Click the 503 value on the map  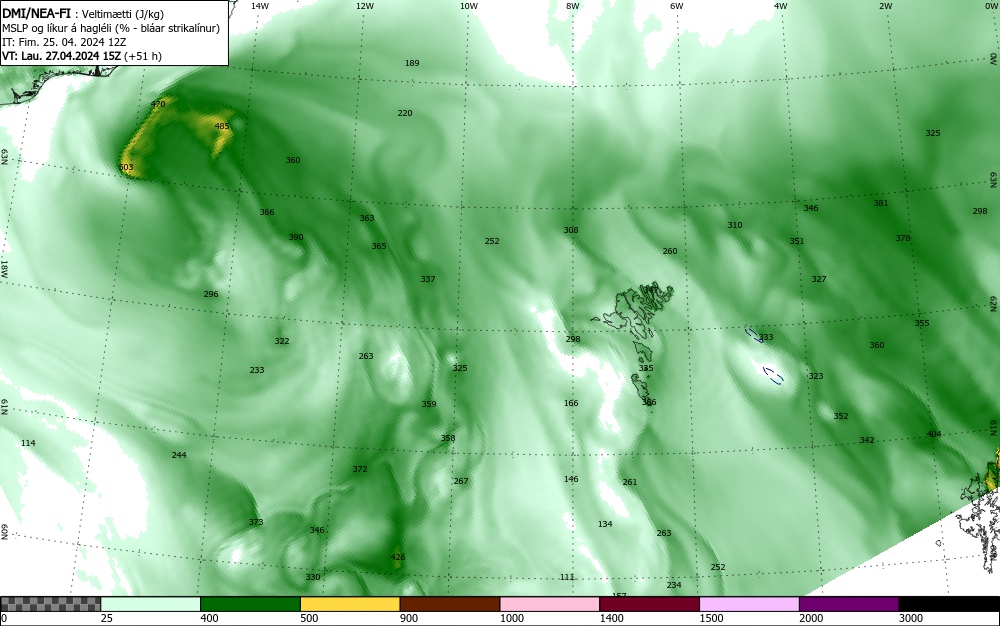(126, 168)
